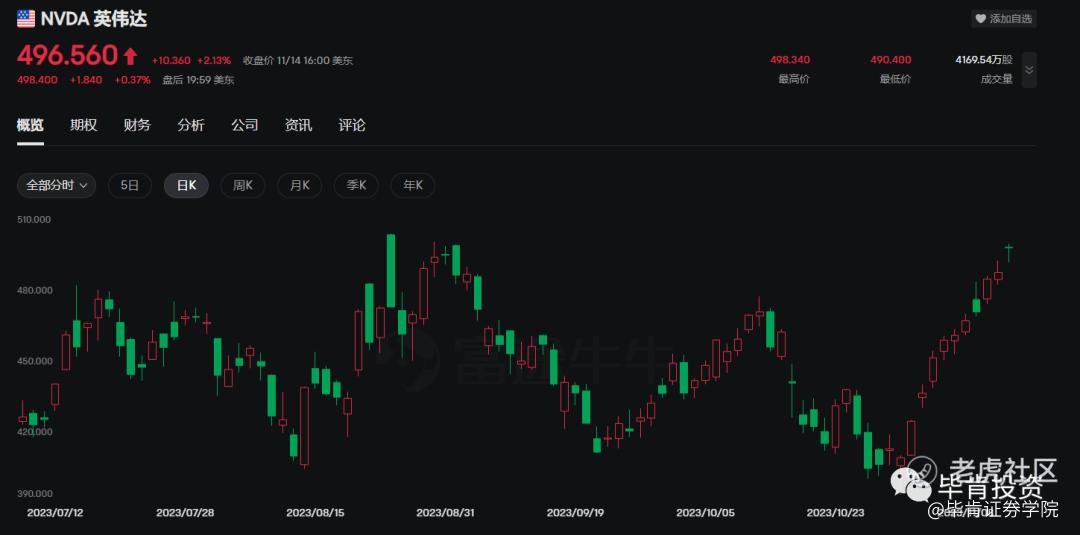Select the 年K chart period
The width and height of the screenshot is (1080, 535).
(413, 185)
